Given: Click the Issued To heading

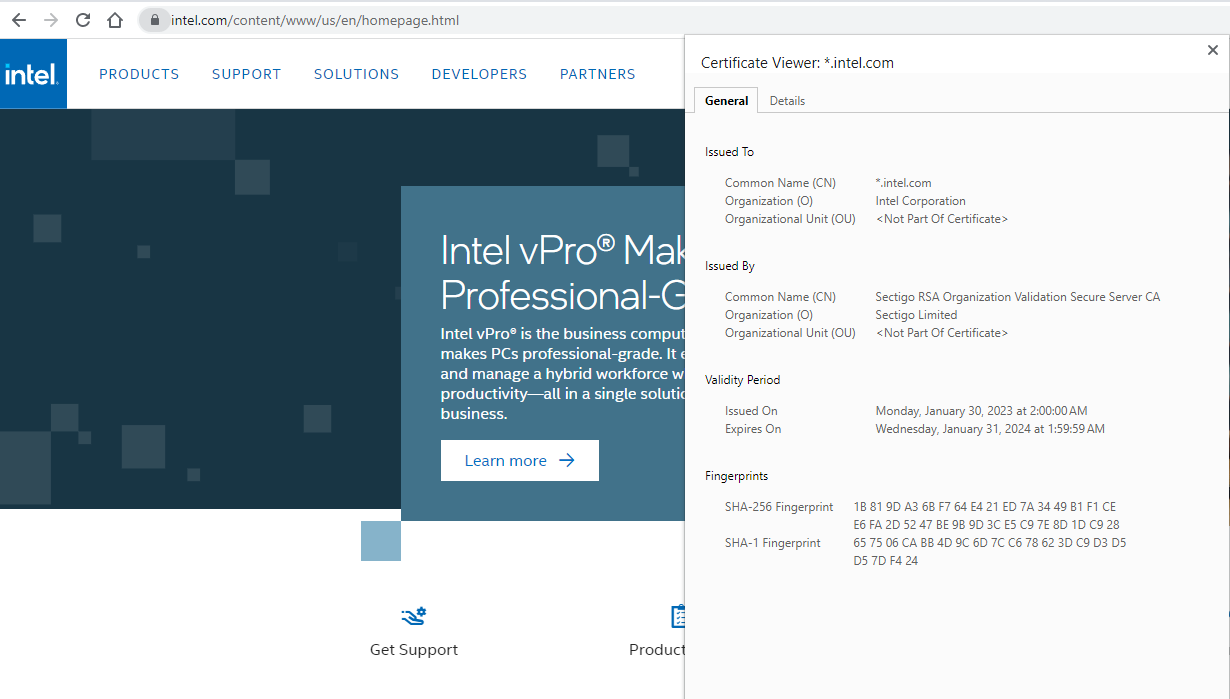Looking at the screenshot, I should click(730, 152).
